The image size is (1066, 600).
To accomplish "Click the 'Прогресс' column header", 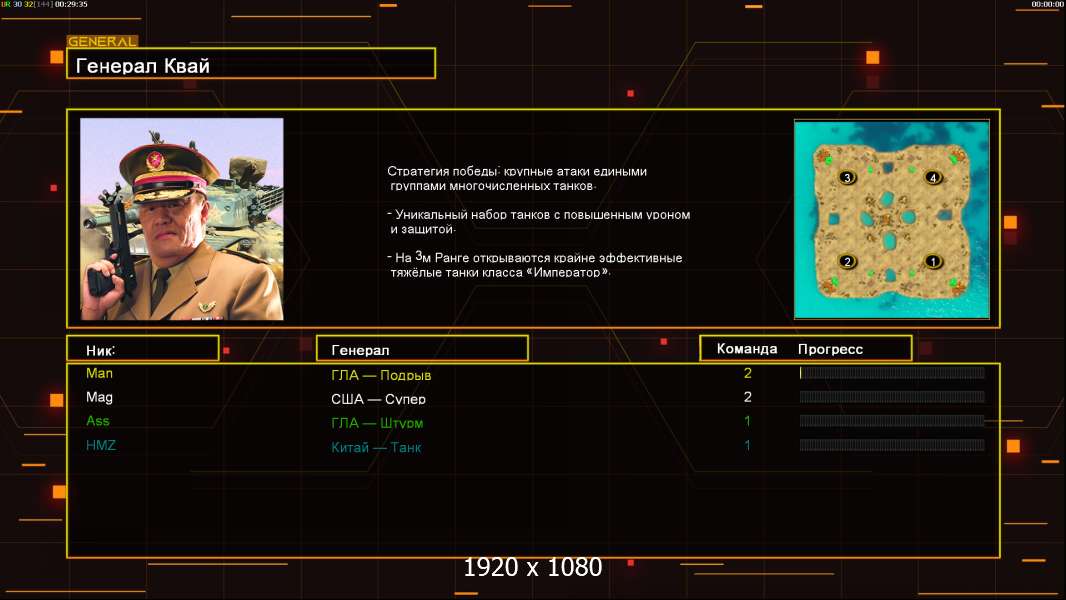I will [x=830, y=349].
